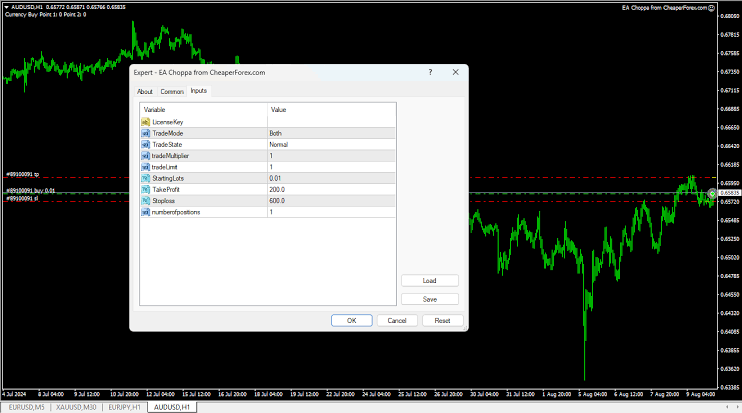The height and width of the screenshot is (413, 742).
Task: Click the numberofpositions value cell
Action: pos(331,212)
